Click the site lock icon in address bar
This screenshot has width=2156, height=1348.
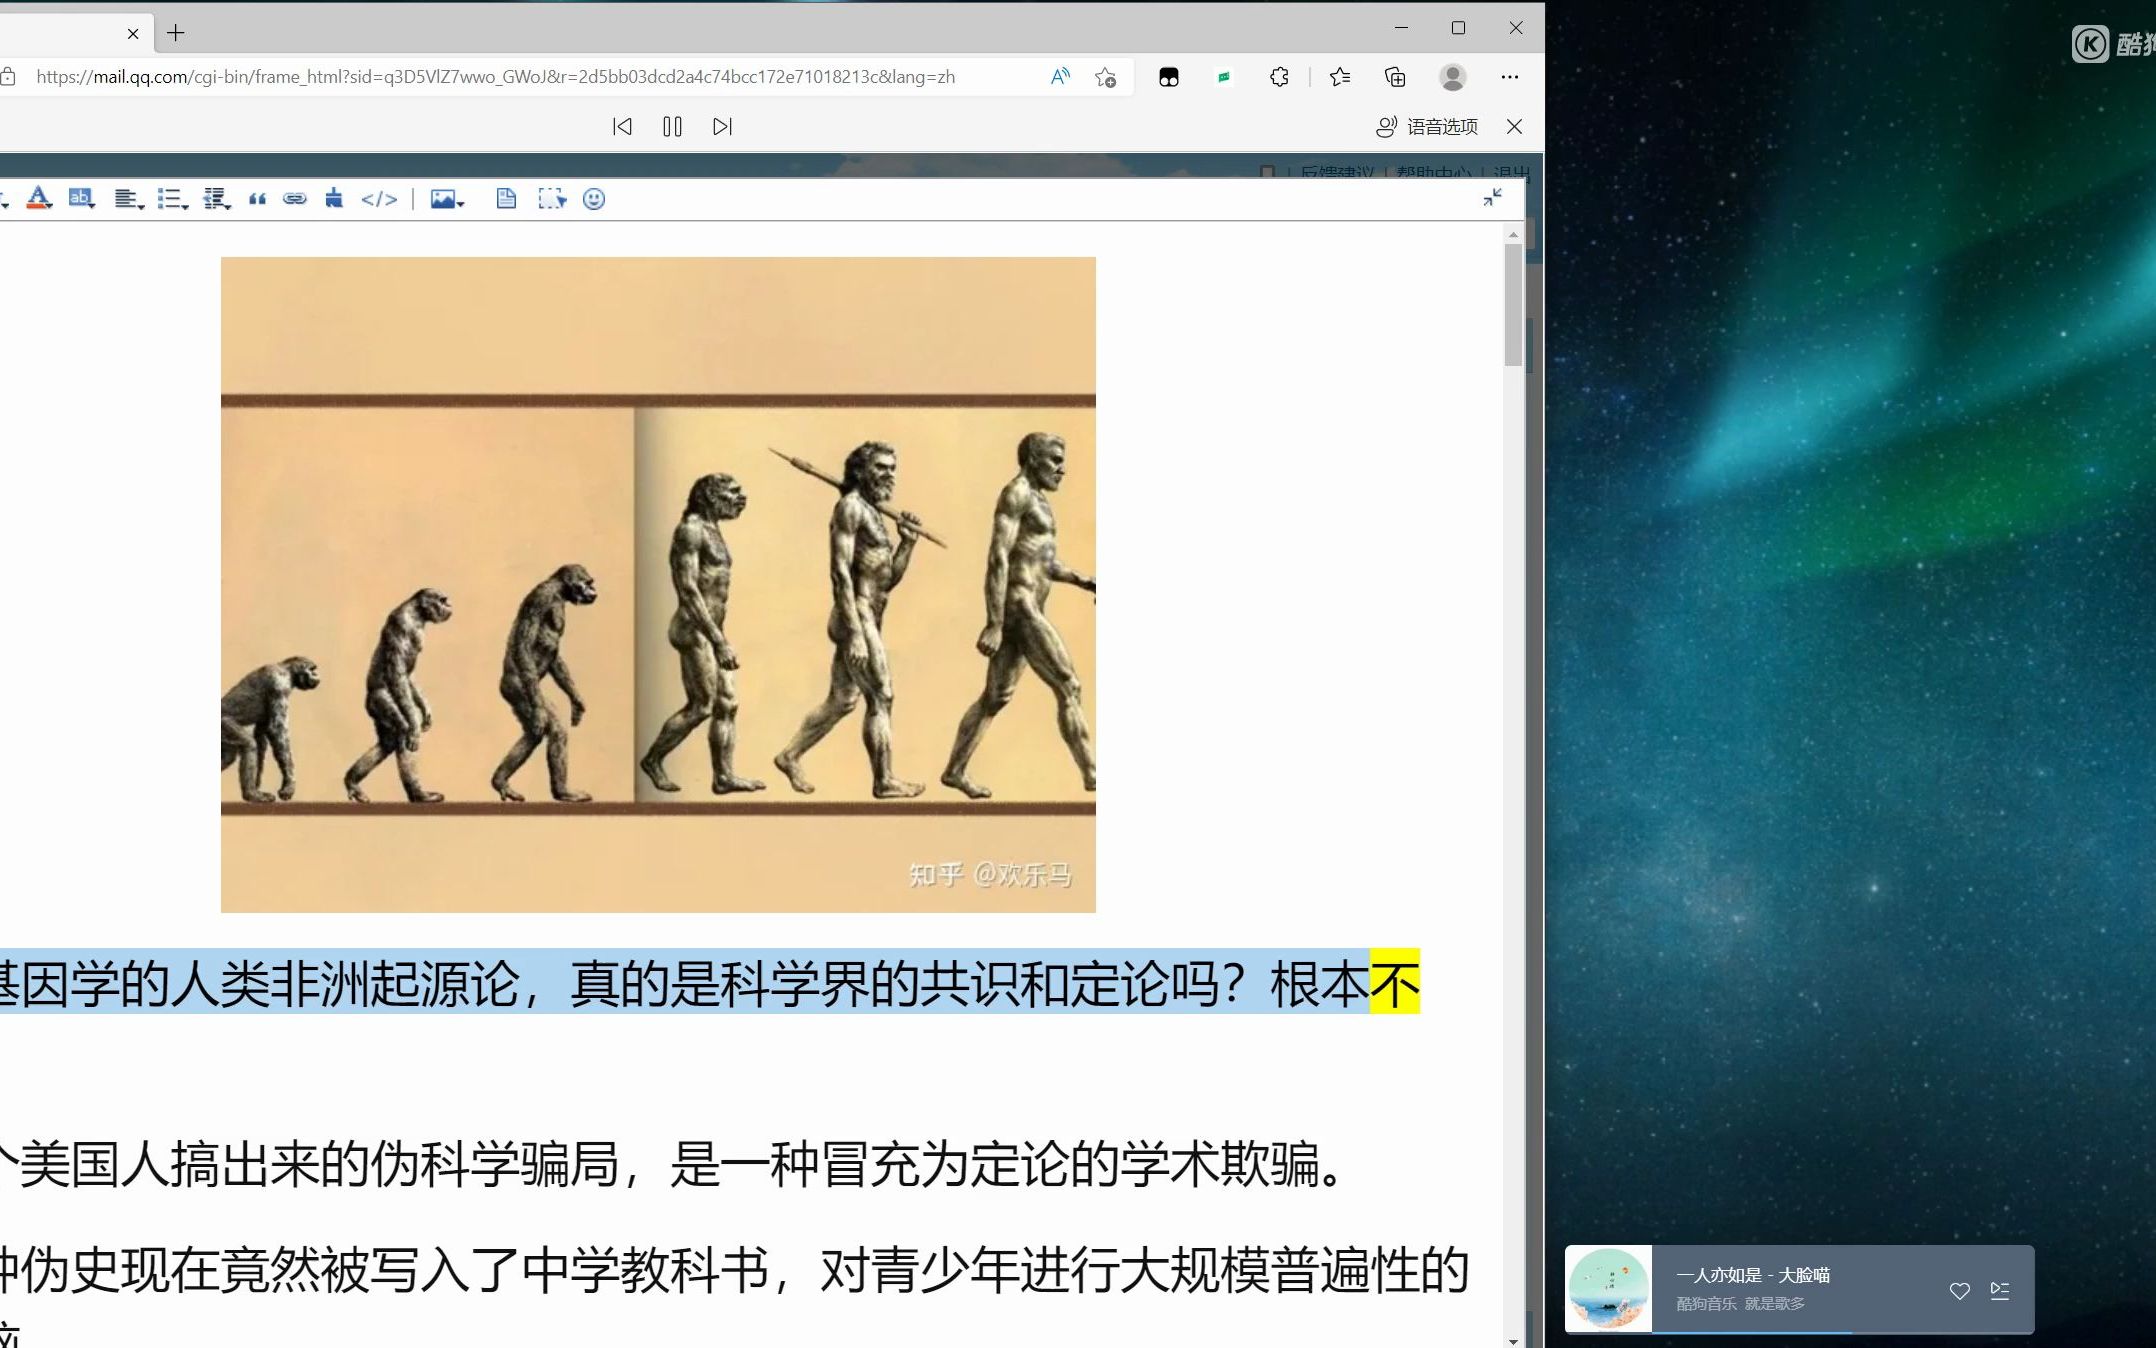[x=8, y=77]
